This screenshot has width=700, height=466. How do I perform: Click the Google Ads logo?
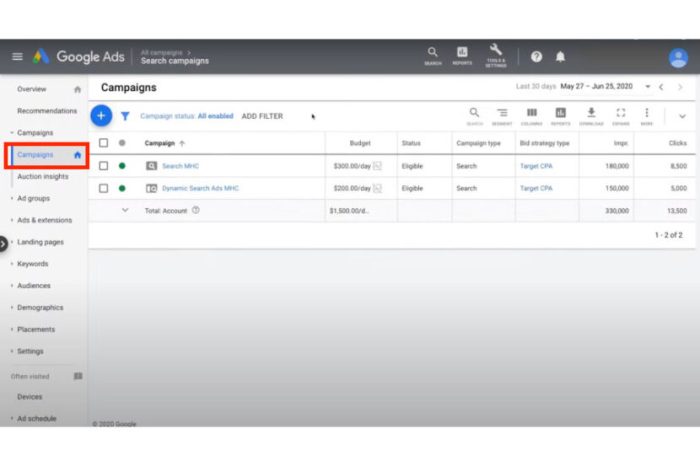(x=79, y=57)
